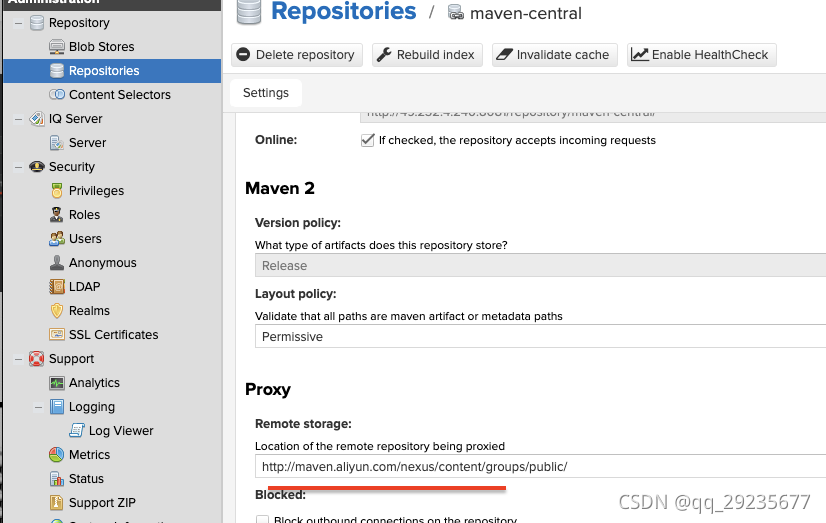This screenshot has height=523, width=826.
Task: Open Support ZIP under Support
Action: click(102, 502)
